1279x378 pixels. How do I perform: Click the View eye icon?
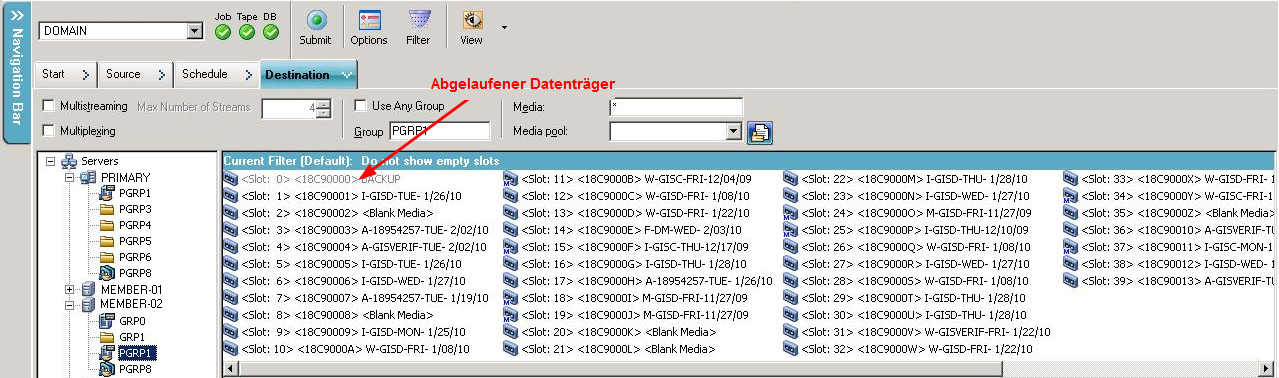(x=471, y=19)
